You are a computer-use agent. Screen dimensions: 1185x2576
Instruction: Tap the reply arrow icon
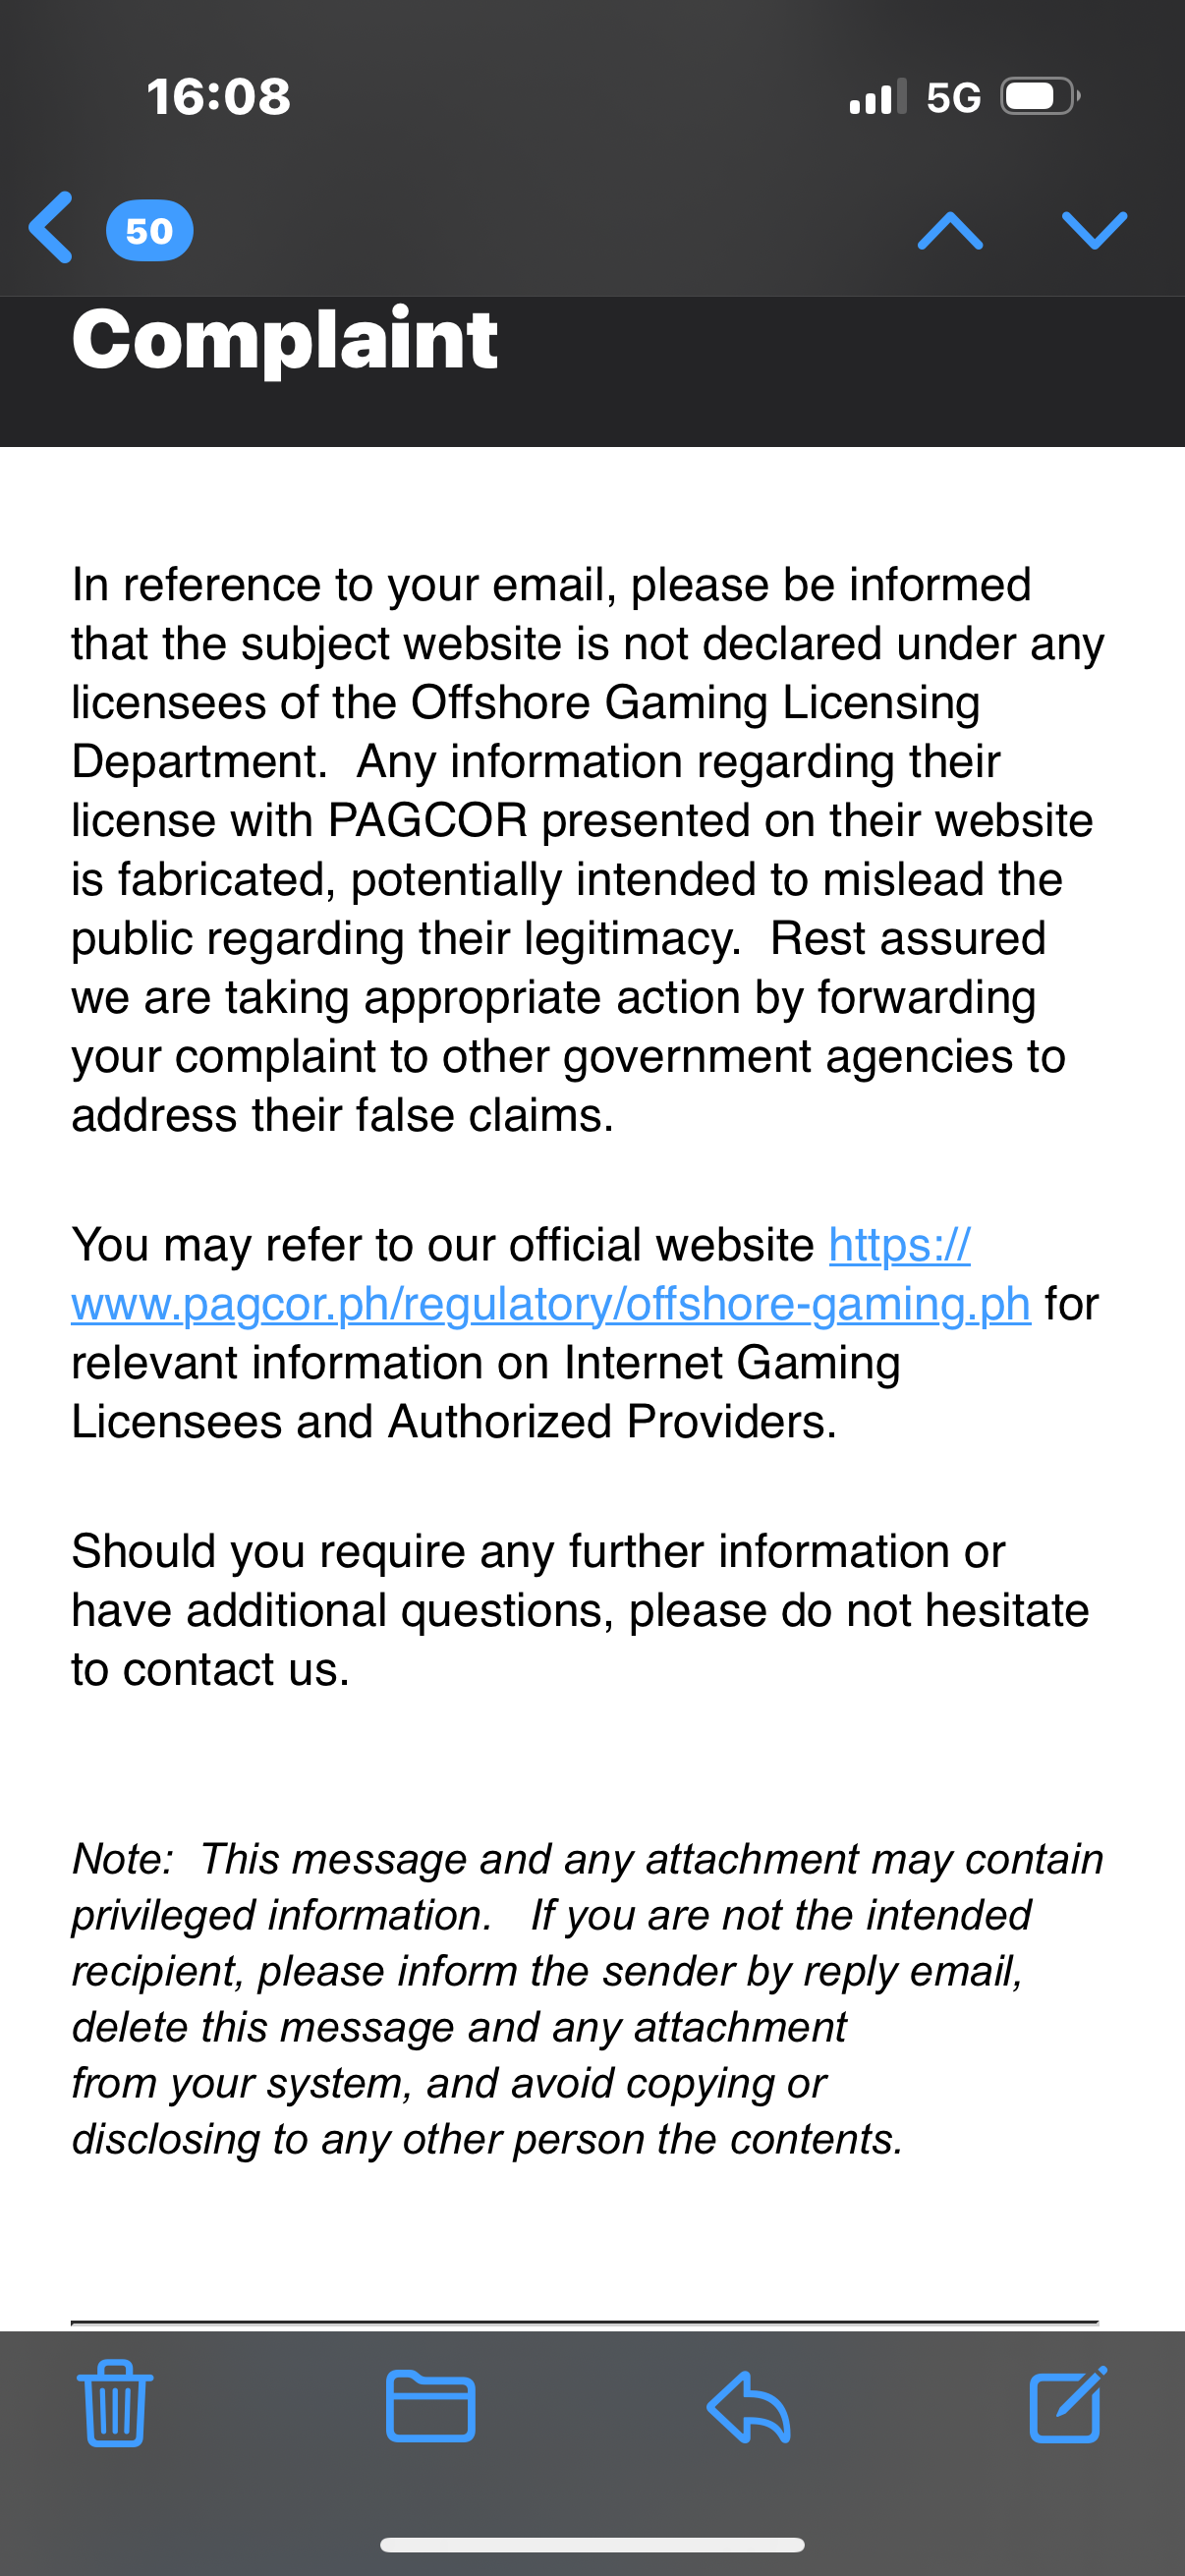point(749,2406)
